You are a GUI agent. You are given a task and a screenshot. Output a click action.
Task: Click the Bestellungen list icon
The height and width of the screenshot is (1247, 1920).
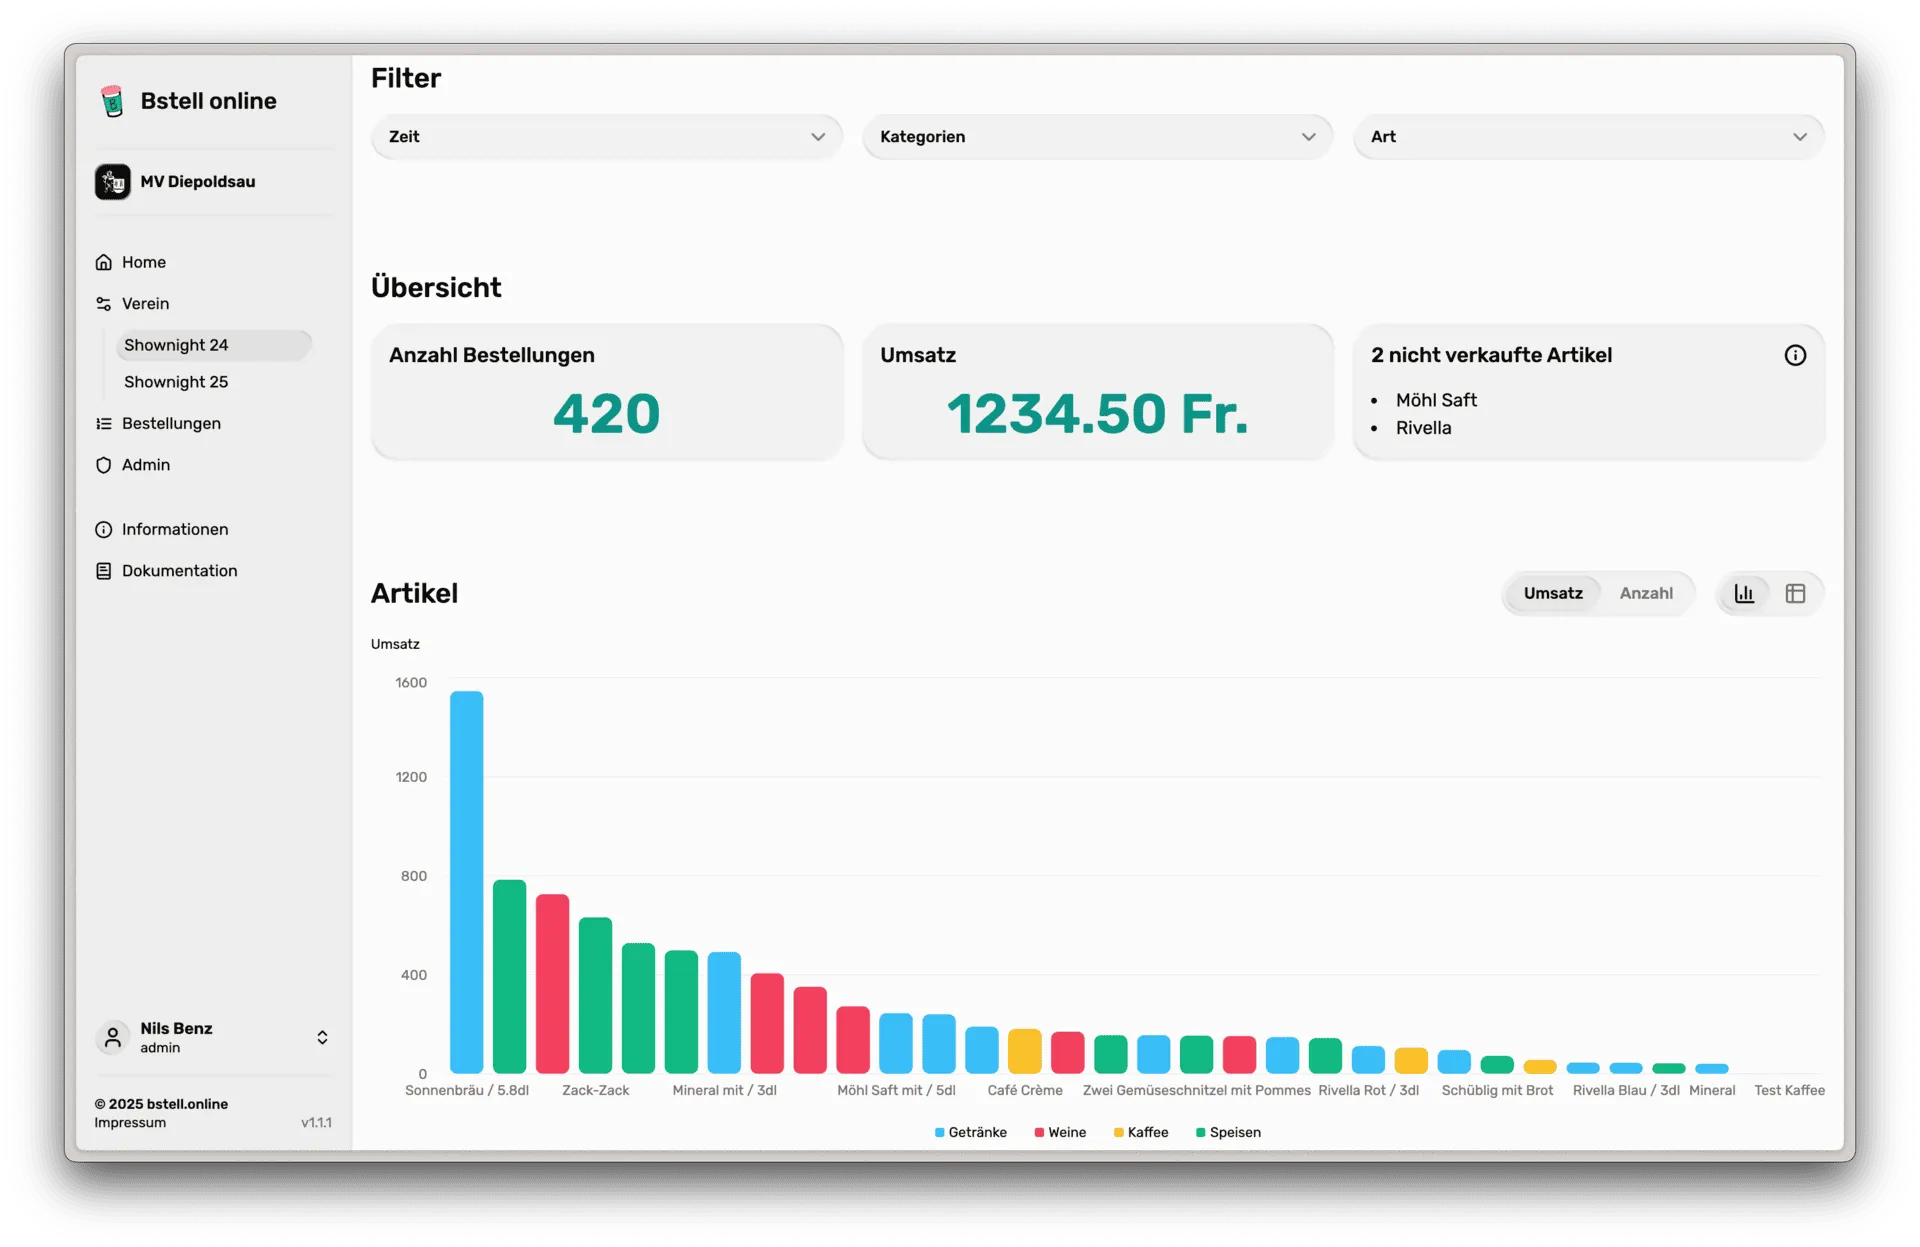point(103,424)
